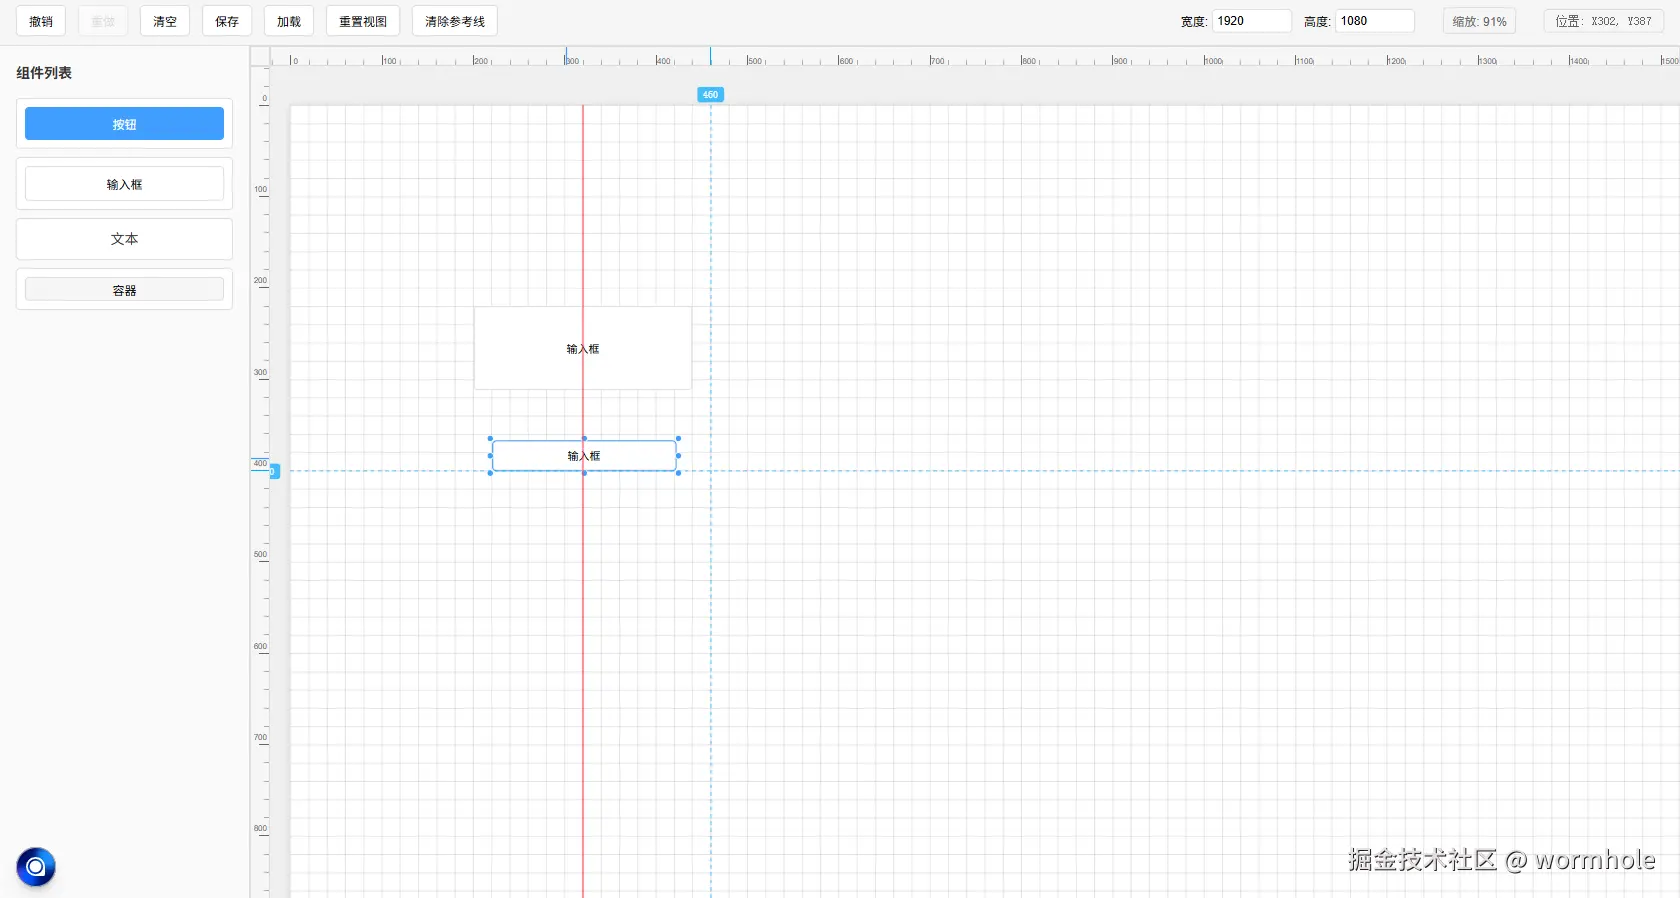Viewport: 1680px width, 898px height.
Task: Click the 460 vertical guide label
Action: 710,95
